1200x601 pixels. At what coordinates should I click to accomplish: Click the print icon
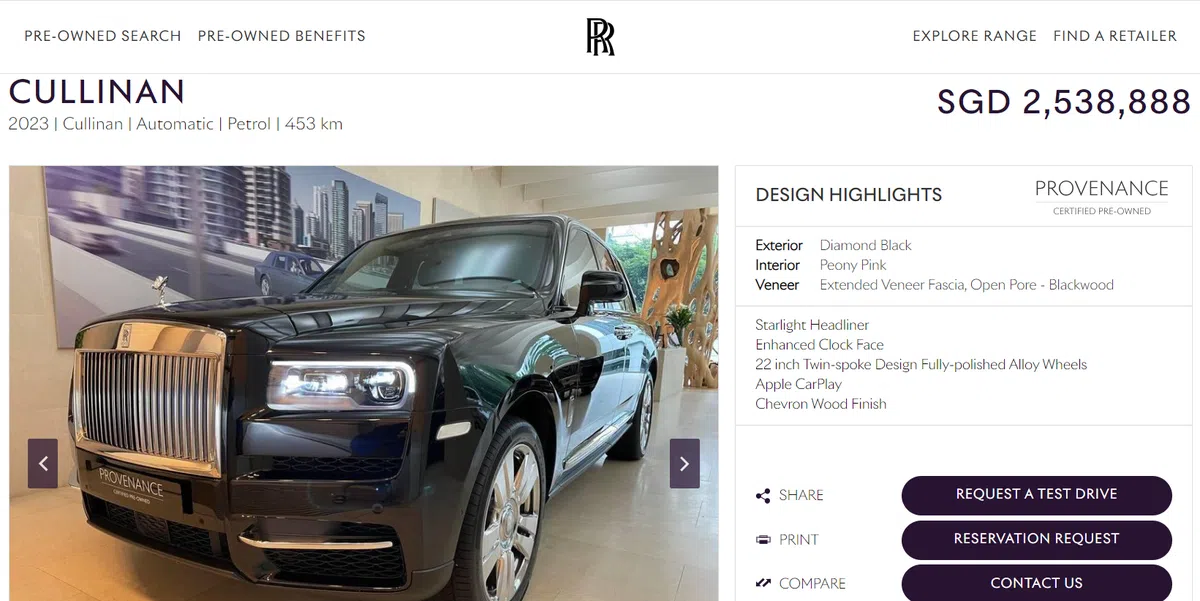point(763,540)
